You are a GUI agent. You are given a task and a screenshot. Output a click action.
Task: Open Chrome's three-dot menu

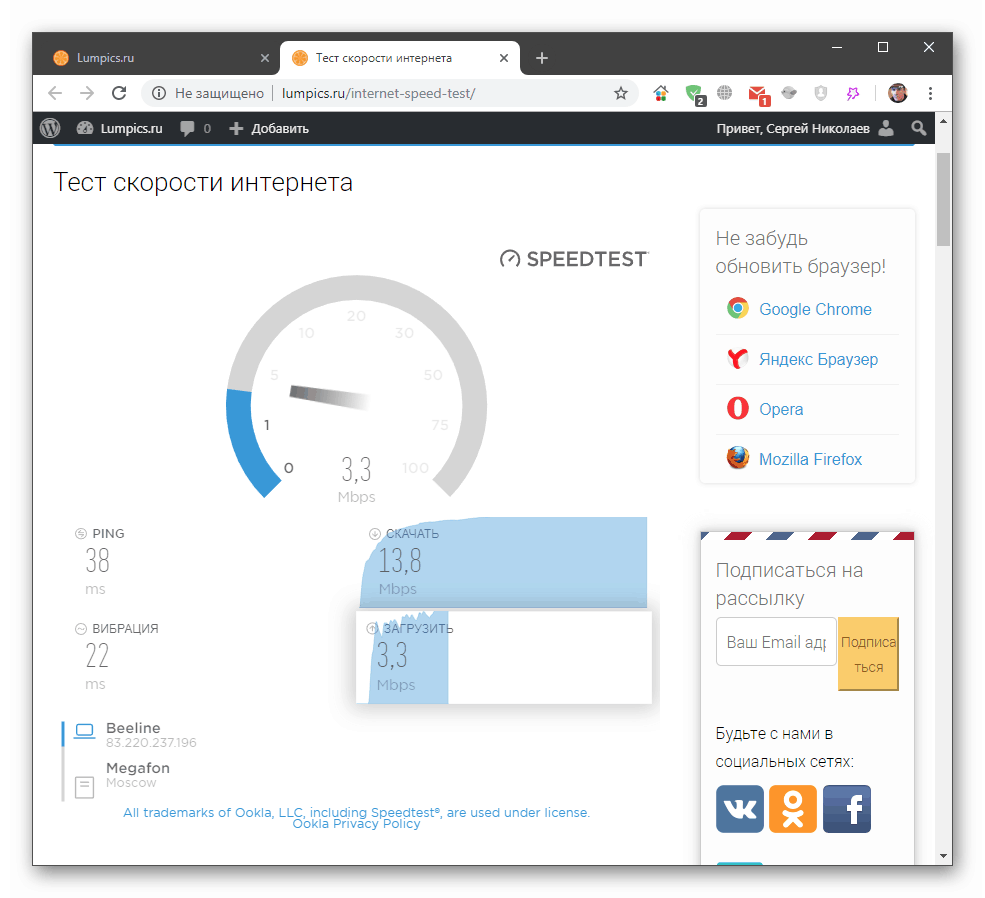pyautogui.click(x=930, y=94)
